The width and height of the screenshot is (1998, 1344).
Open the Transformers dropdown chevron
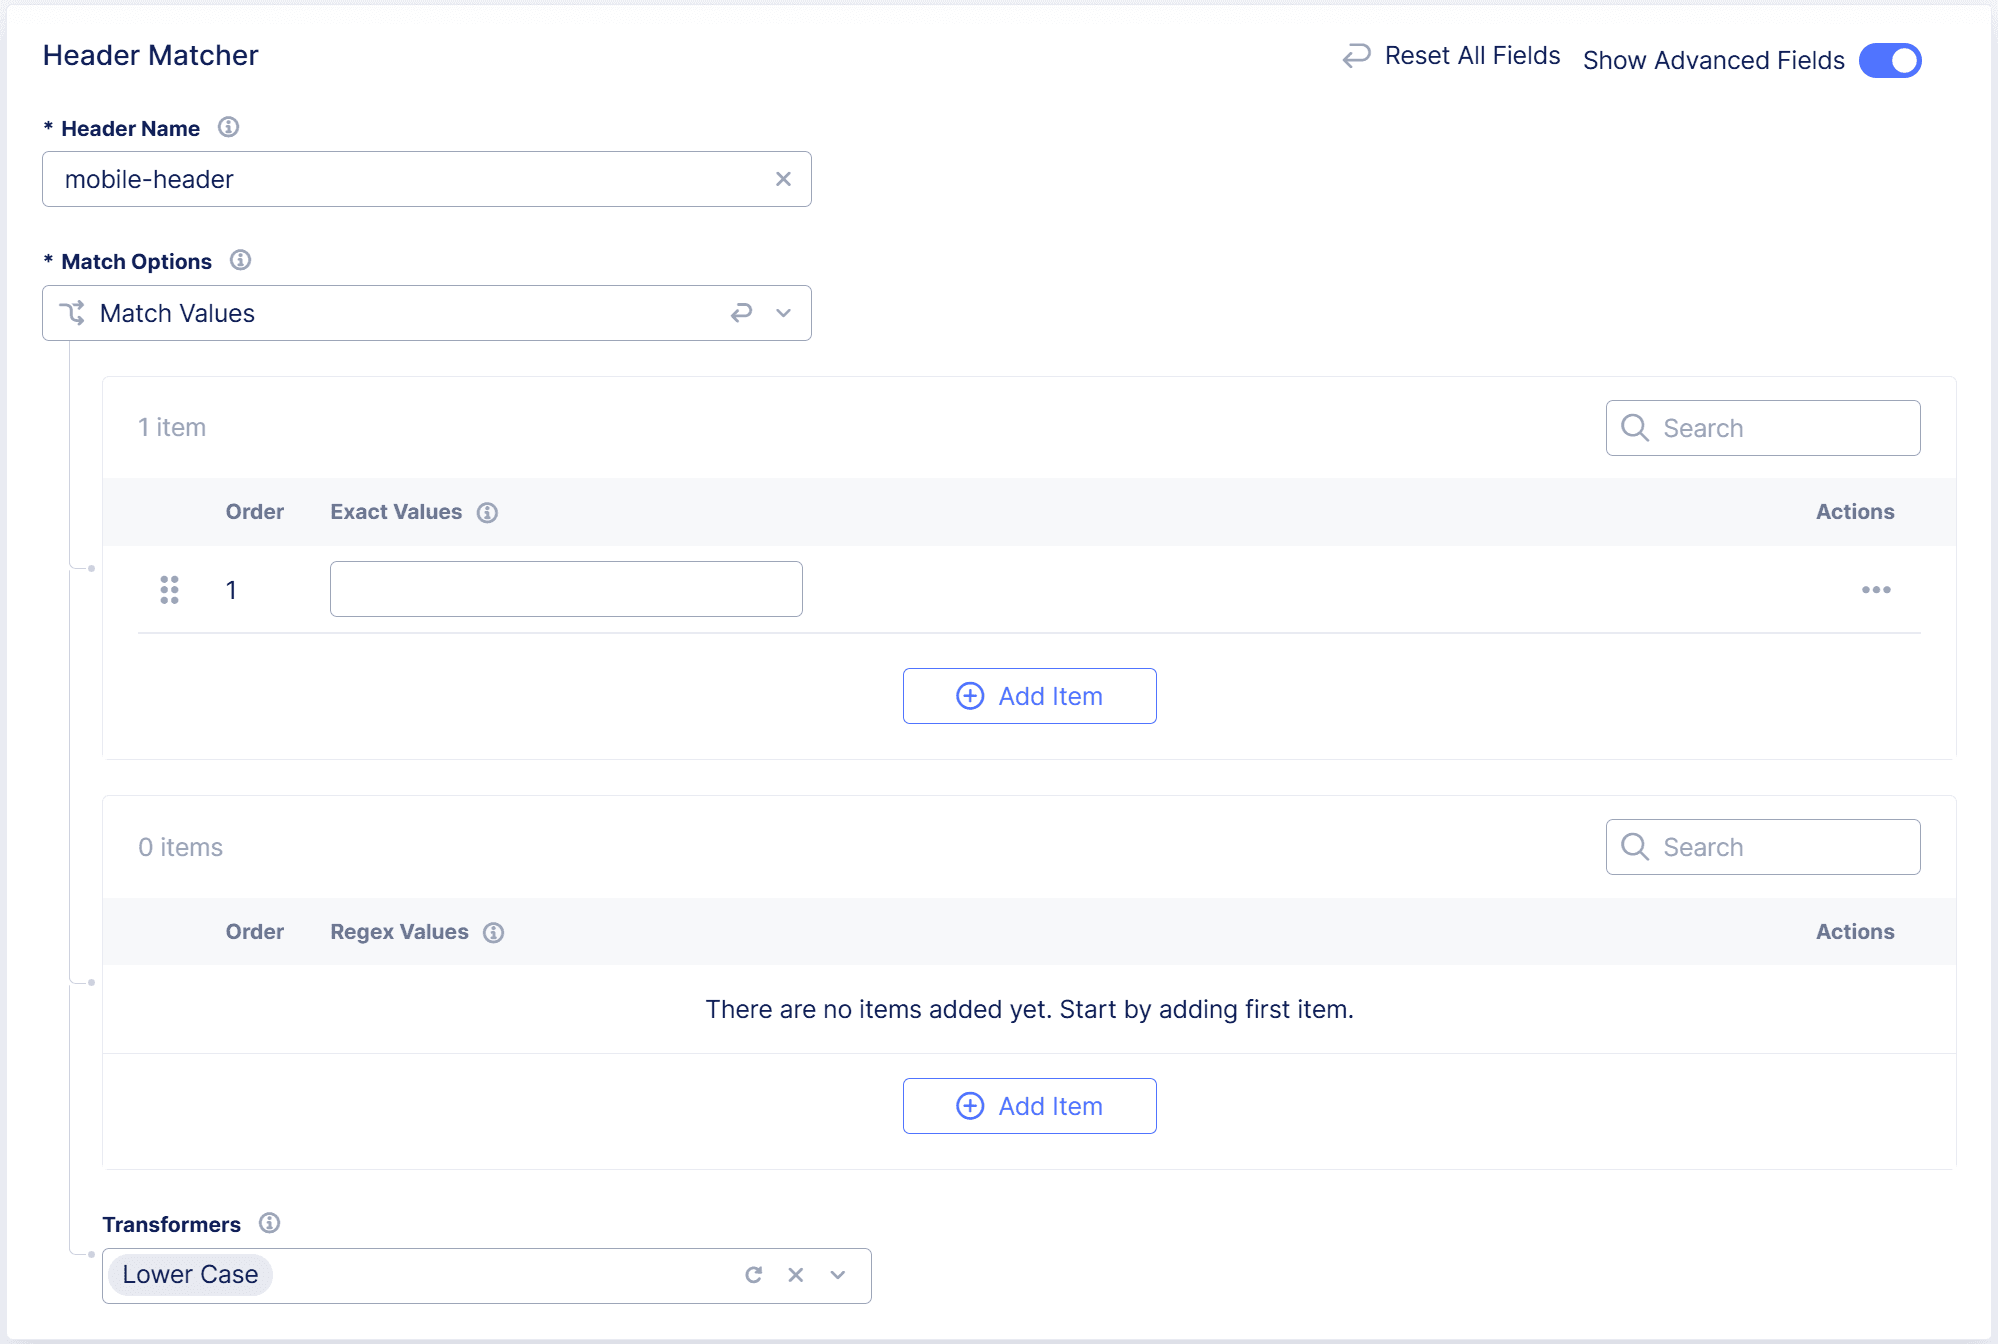pos(835,1275)
